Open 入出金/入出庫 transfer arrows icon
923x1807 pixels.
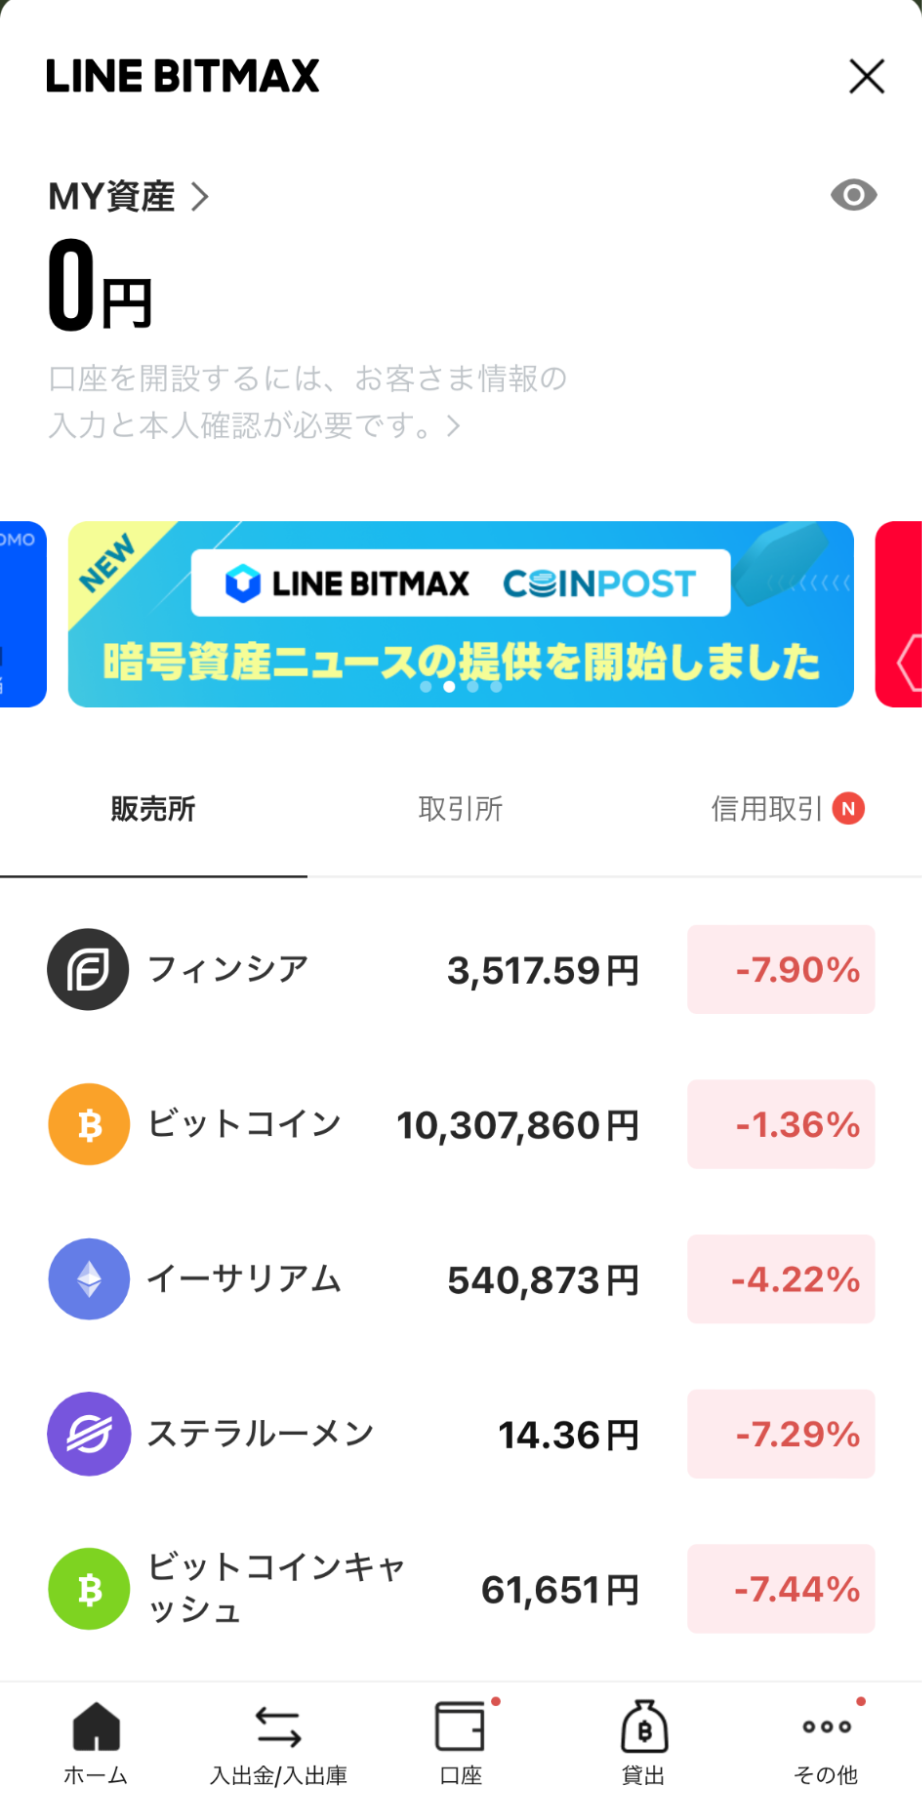click(278, 1728)
